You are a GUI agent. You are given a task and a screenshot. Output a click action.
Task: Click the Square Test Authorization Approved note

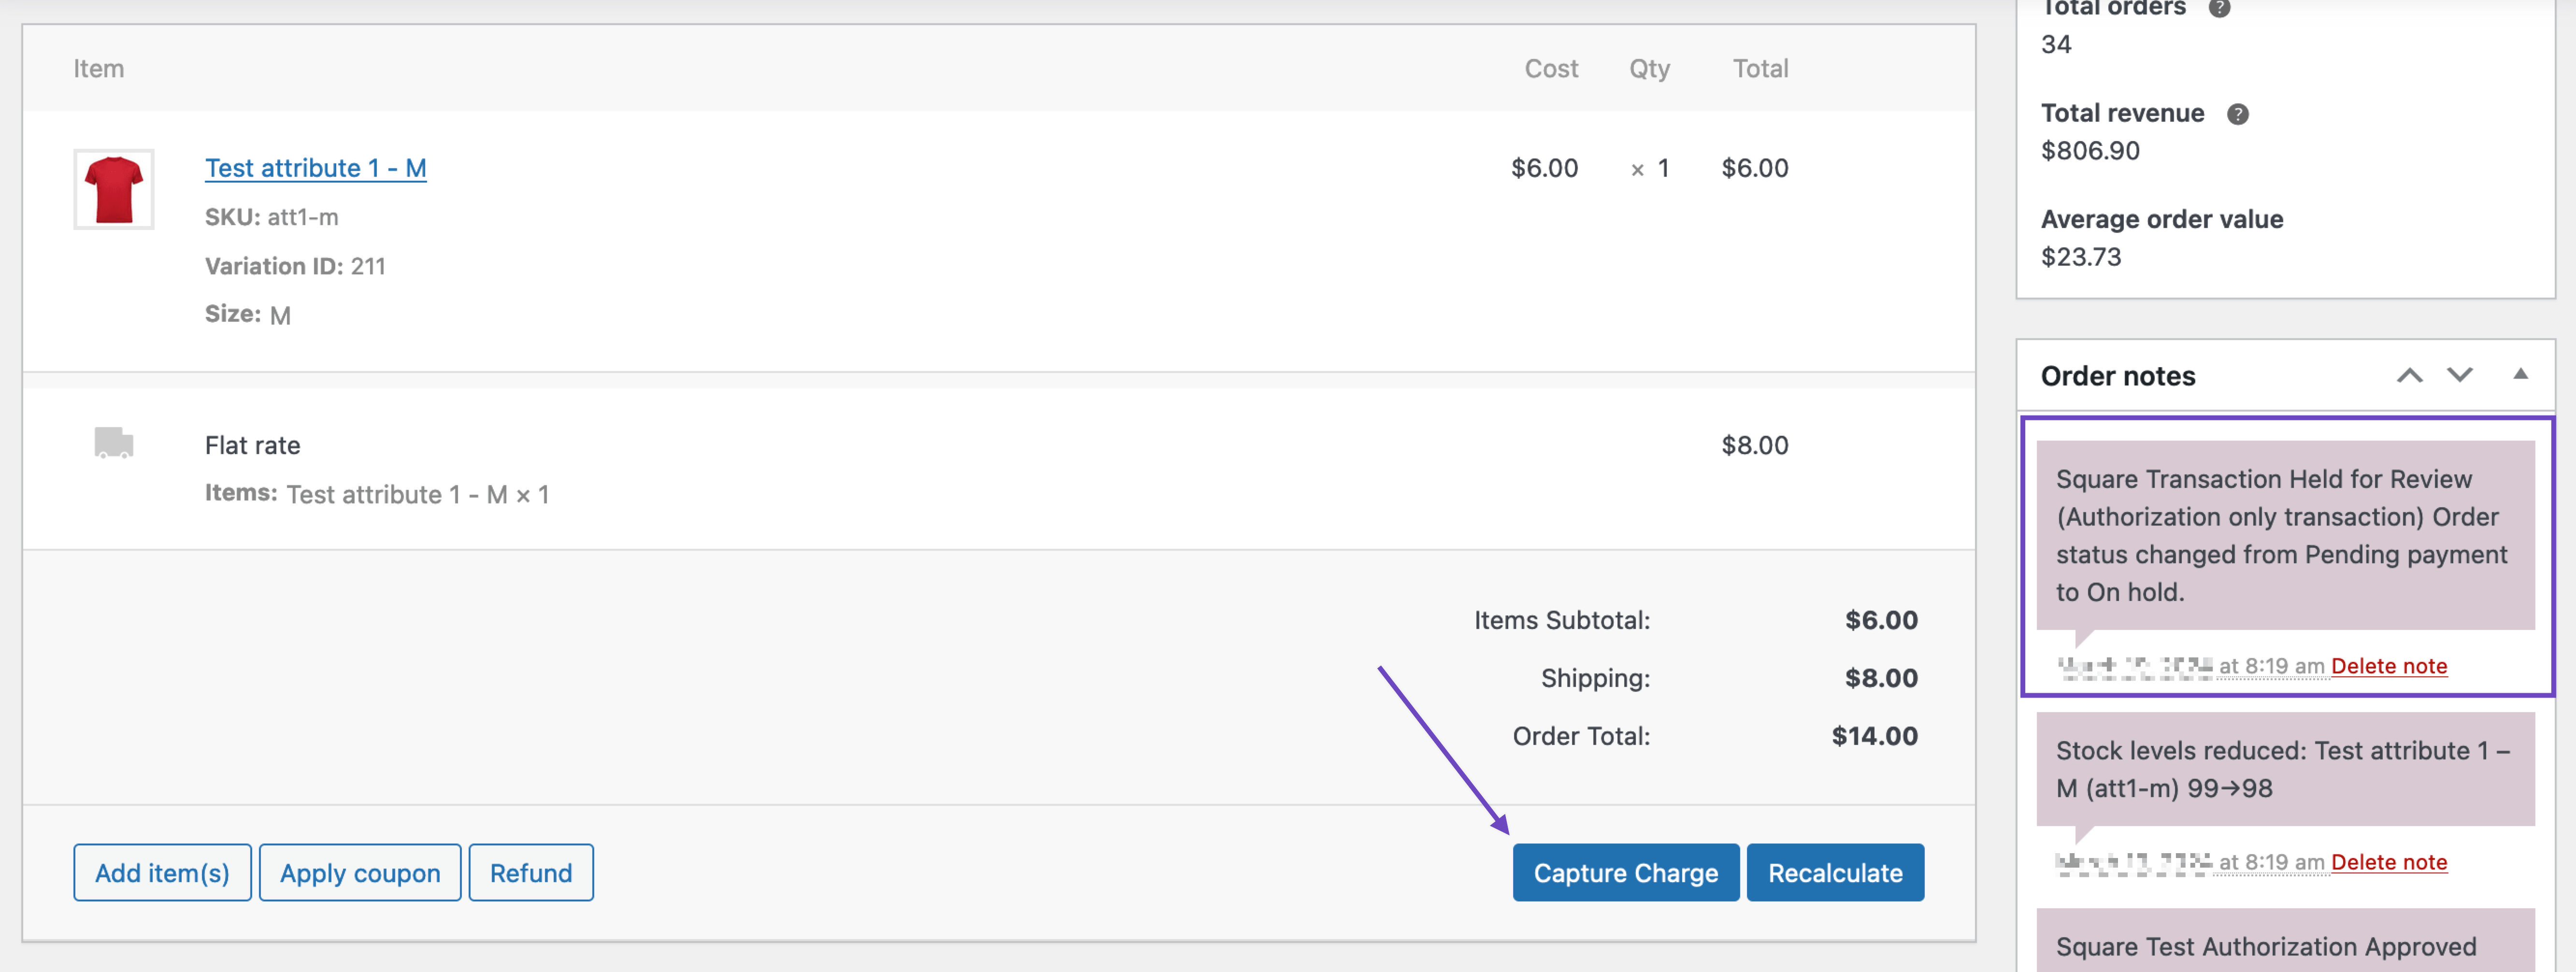[x=2265, y=946]
